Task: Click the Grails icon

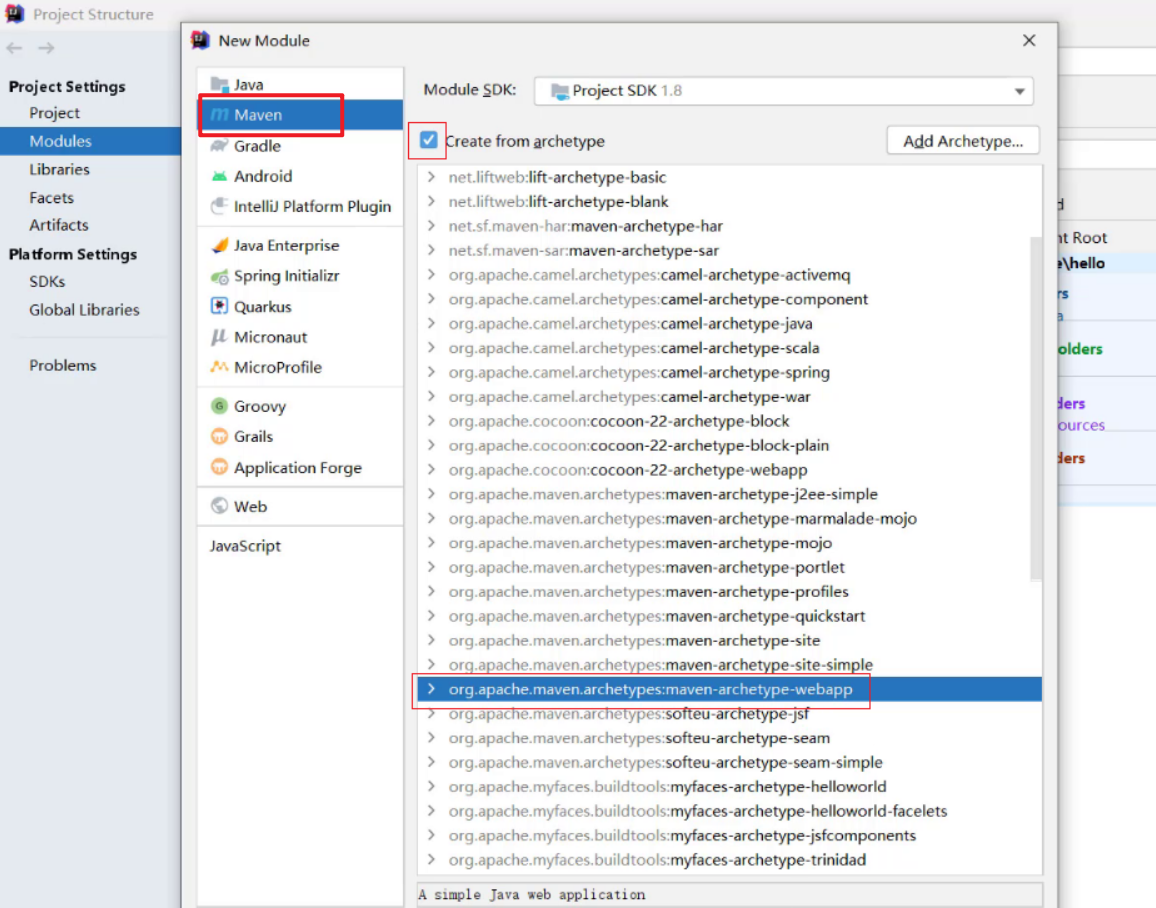Action: (219, 436)
